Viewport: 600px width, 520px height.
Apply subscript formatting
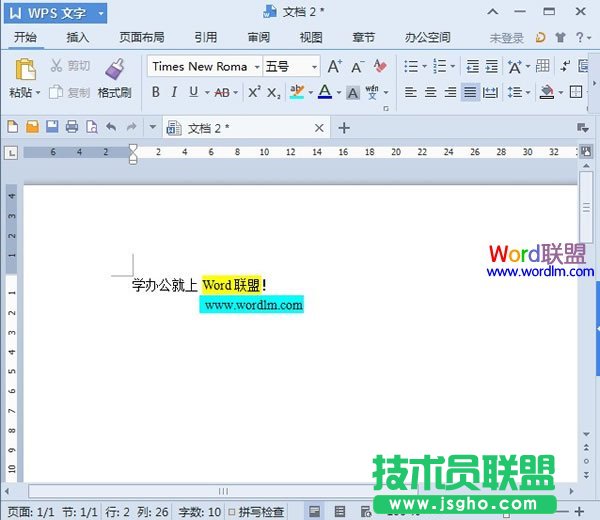click(274, 93)
